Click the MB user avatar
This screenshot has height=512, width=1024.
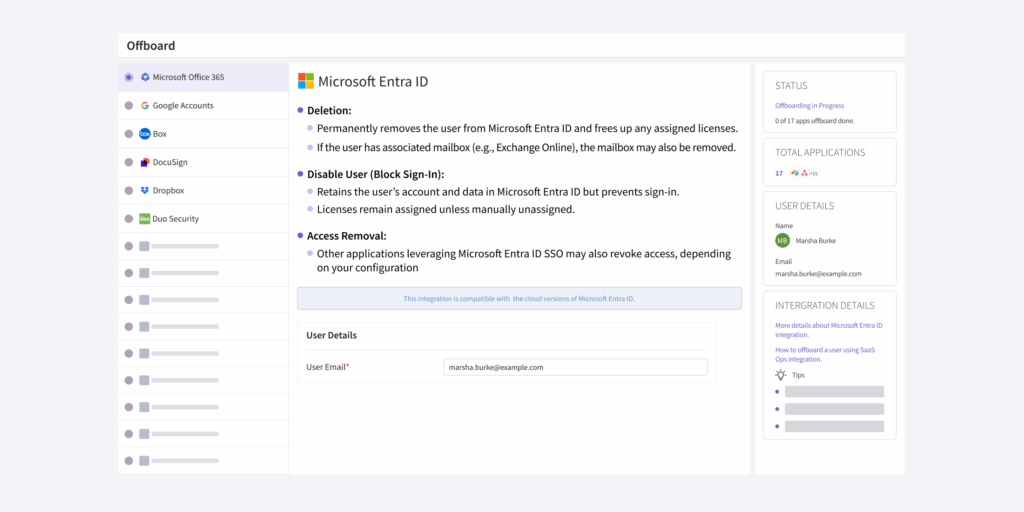click(x=782, y=240)
